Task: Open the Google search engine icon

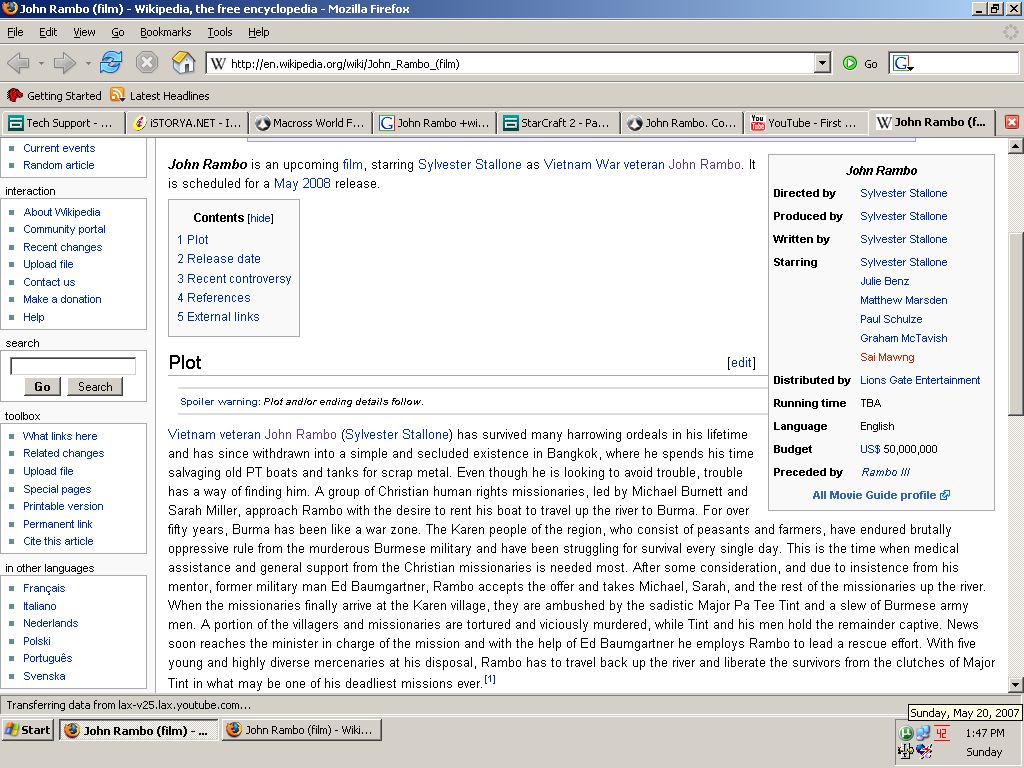Action: (x=901, y=63)
